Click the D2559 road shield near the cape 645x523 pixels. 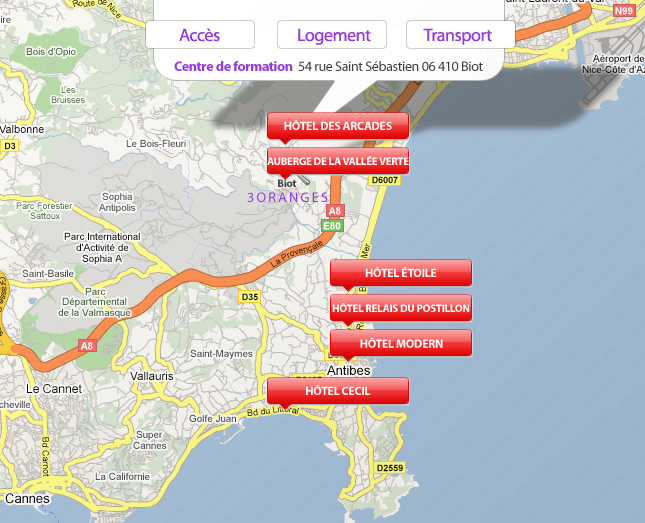pyautogui.click(x=389, y=468)
